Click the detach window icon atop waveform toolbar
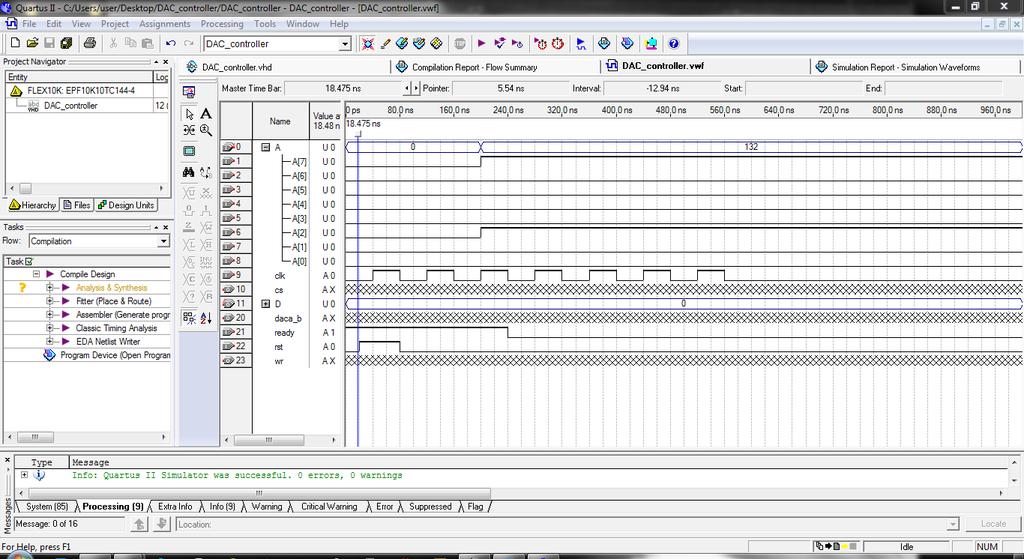This screenshot has width=1024, height=559. point(189,91)
